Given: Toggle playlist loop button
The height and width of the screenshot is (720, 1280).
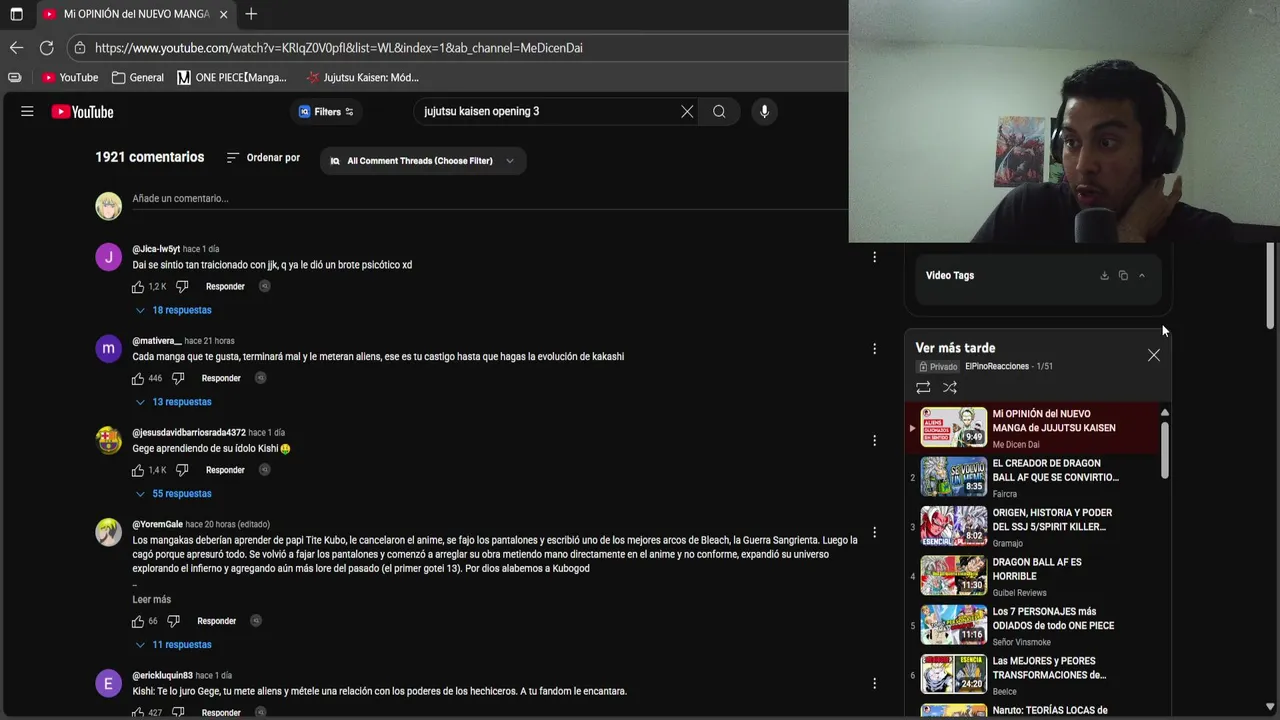Looking at the screenshot, I should (923, 388).
